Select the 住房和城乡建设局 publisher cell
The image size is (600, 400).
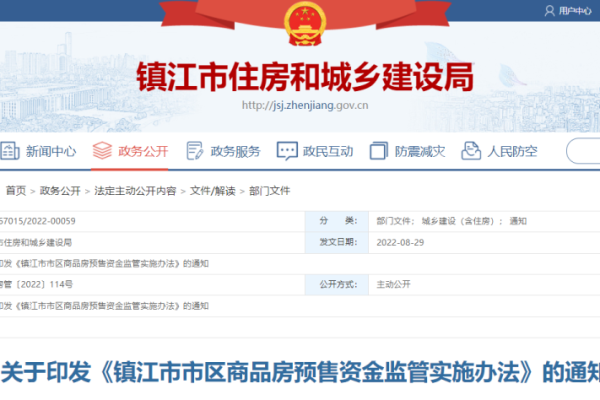152,242
